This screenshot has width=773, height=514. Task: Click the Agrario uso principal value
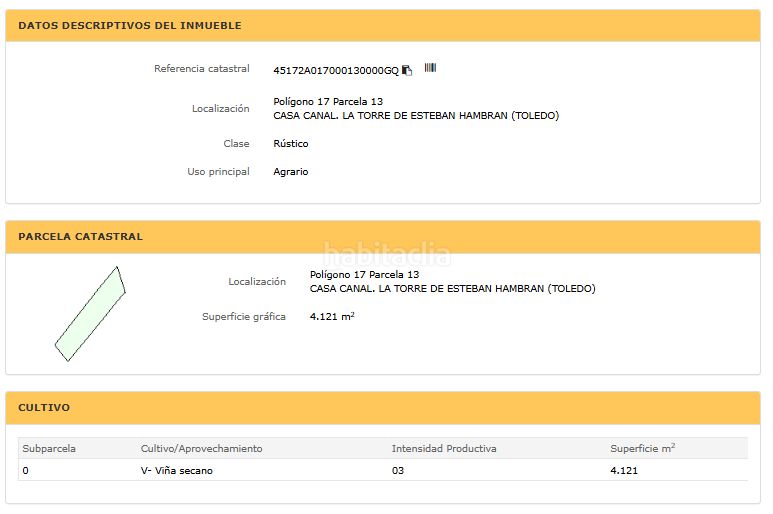point(290,171)
